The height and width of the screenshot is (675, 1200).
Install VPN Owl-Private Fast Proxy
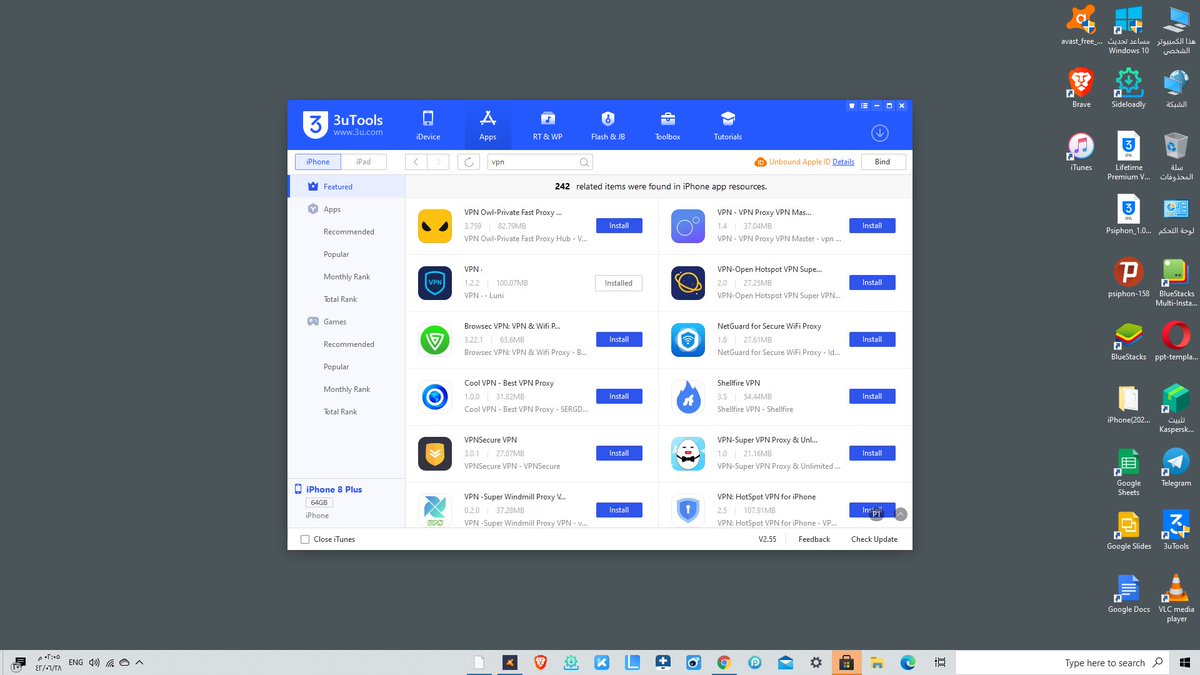[x=619, y=226]
